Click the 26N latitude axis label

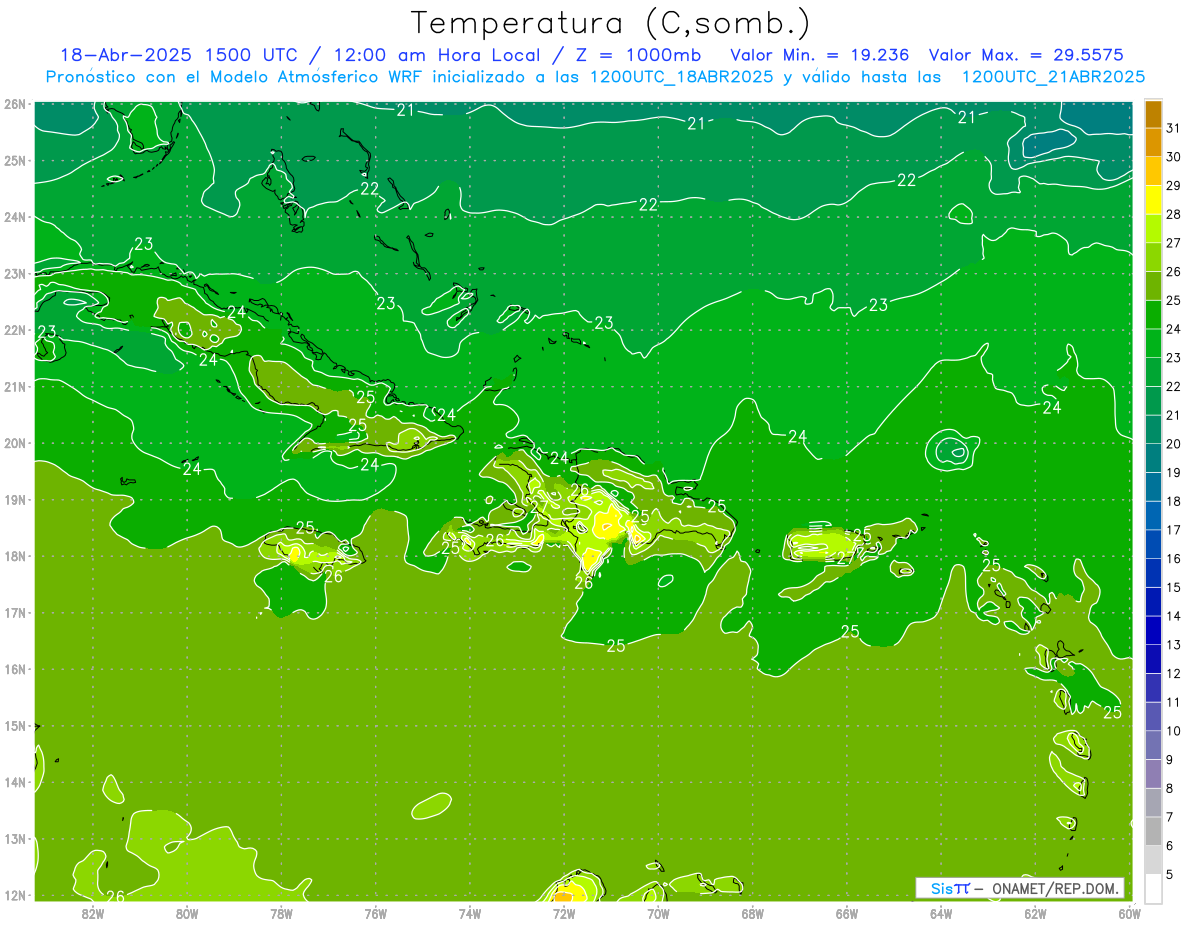[x=15, y=104]
